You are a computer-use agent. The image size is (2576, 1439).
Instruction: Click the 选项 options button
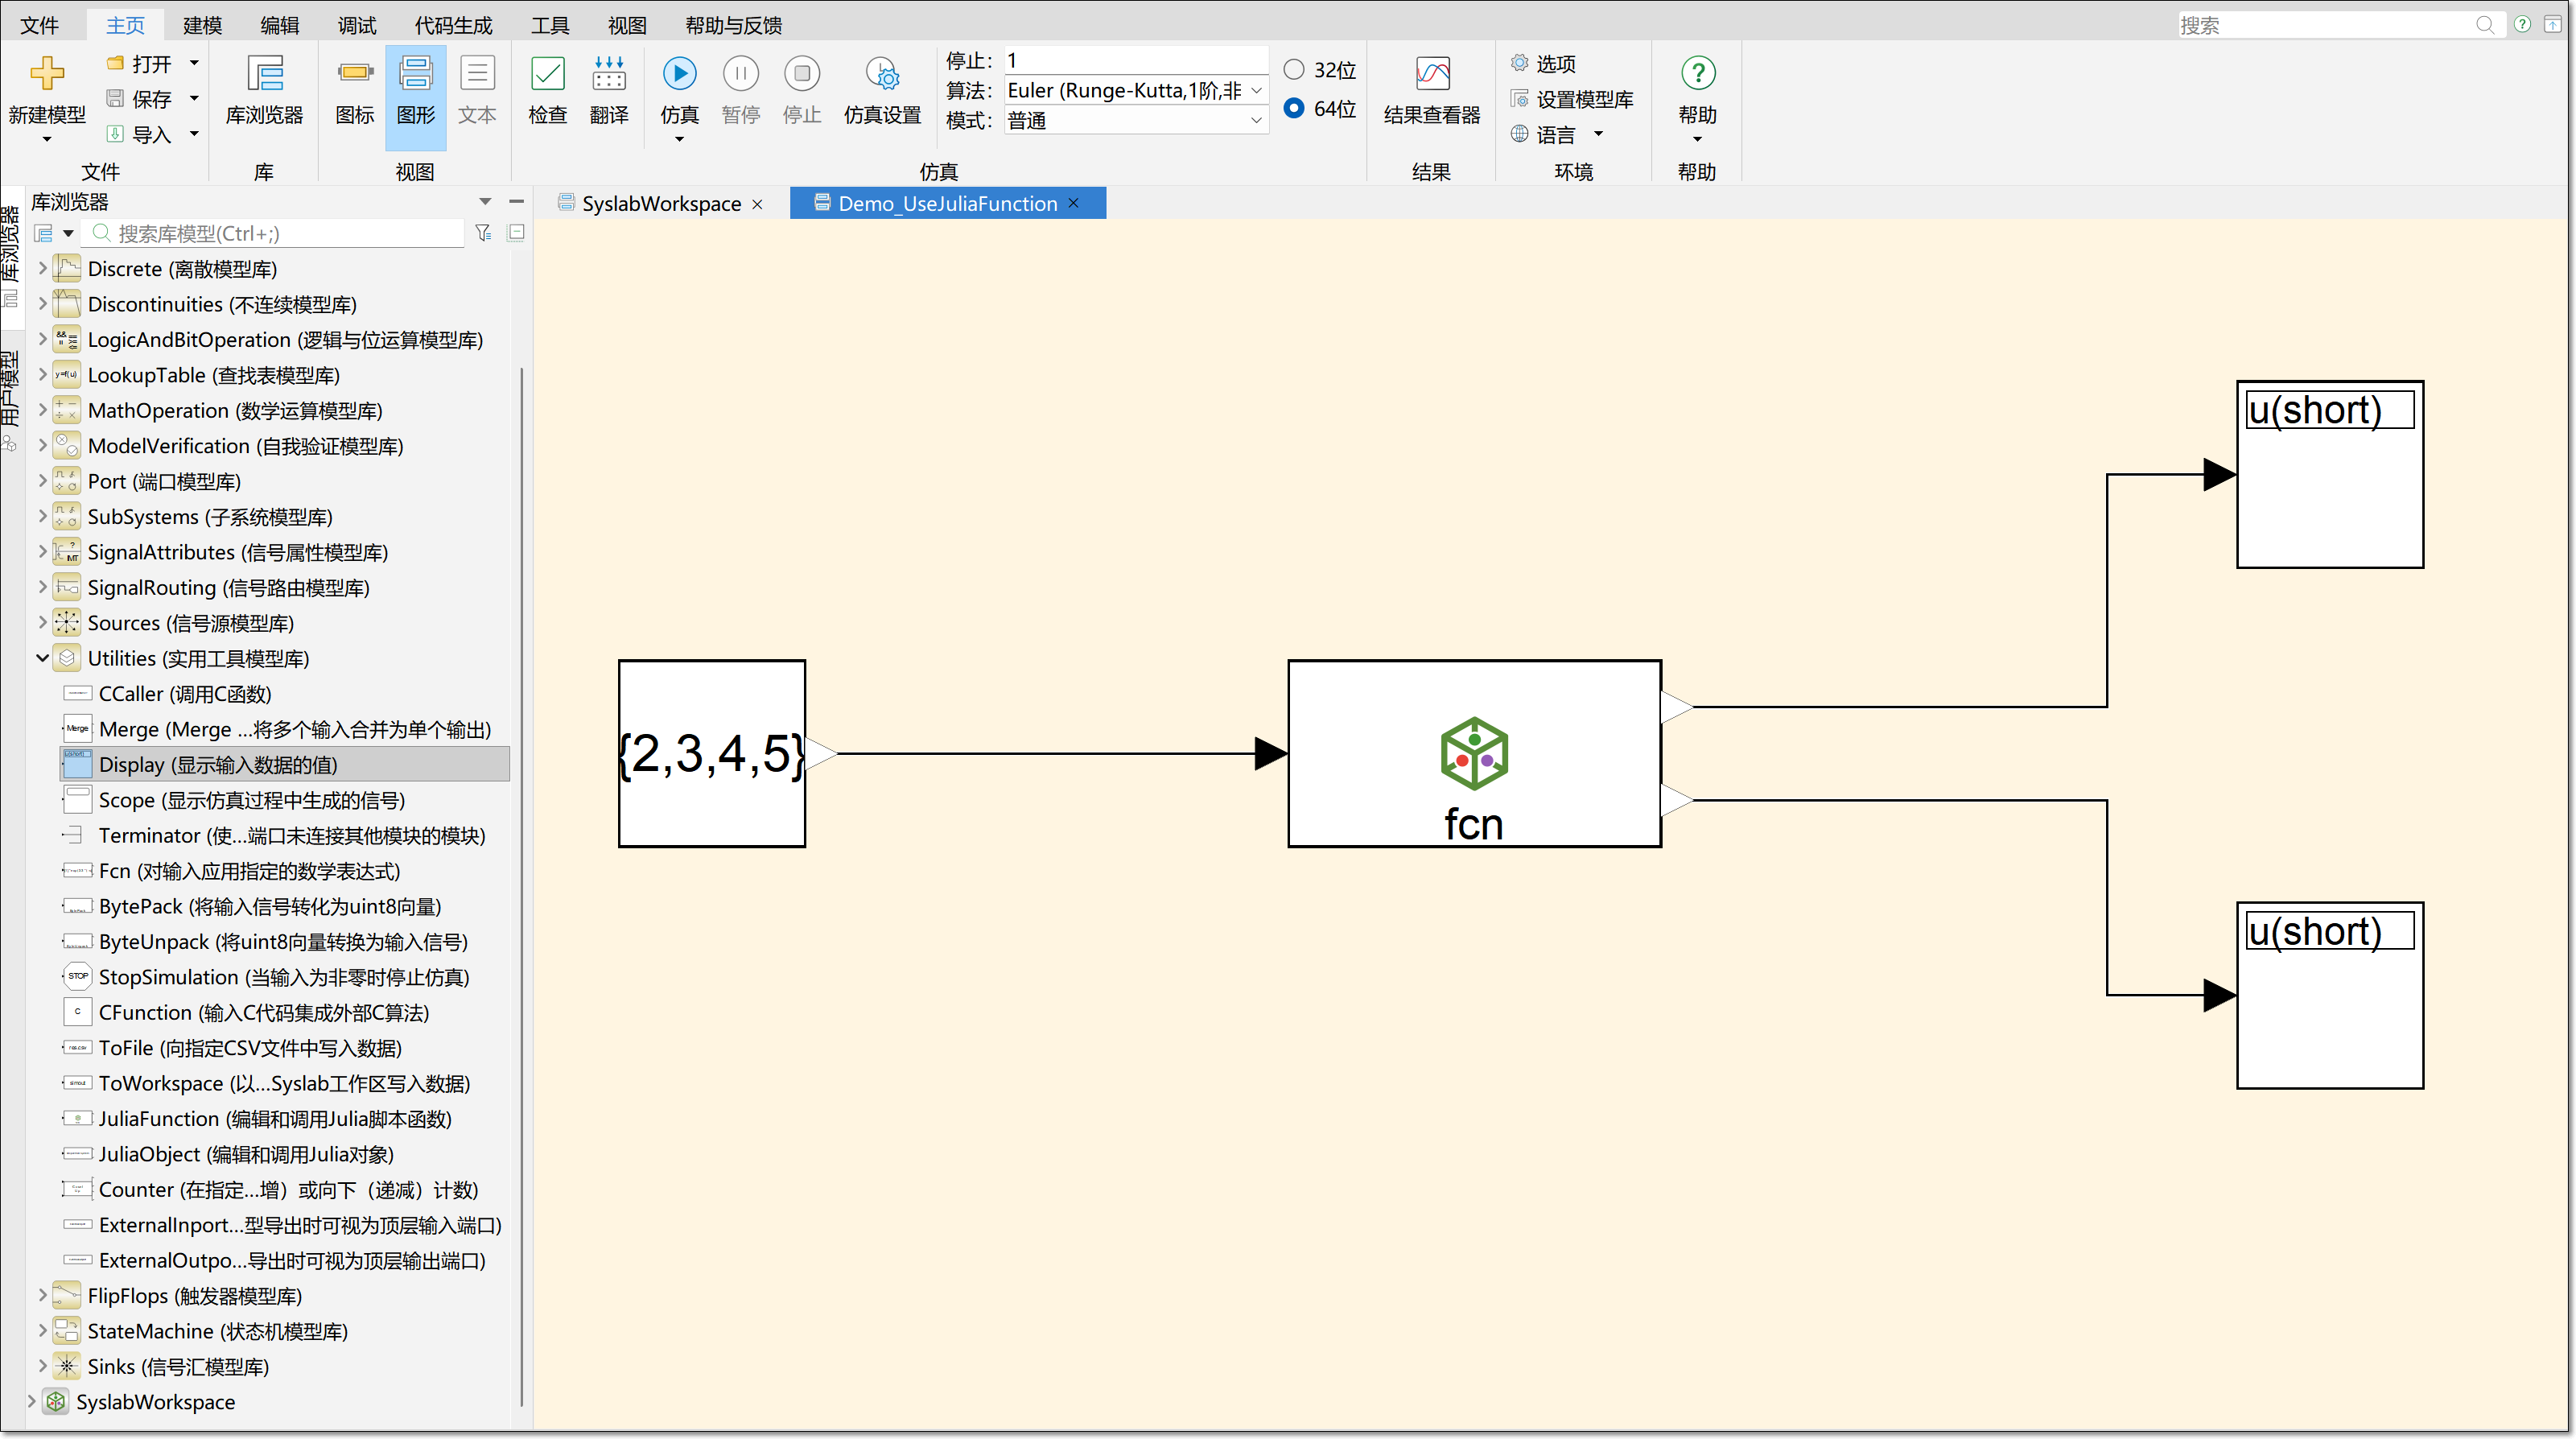(x=1555, y=64)
